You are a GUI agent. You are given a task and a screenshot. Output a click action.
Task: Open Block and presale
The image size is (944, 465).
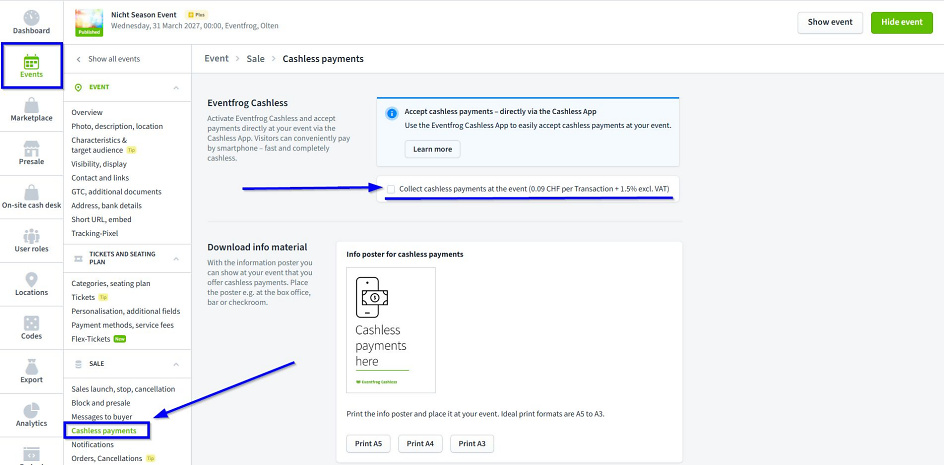[101, 403]
